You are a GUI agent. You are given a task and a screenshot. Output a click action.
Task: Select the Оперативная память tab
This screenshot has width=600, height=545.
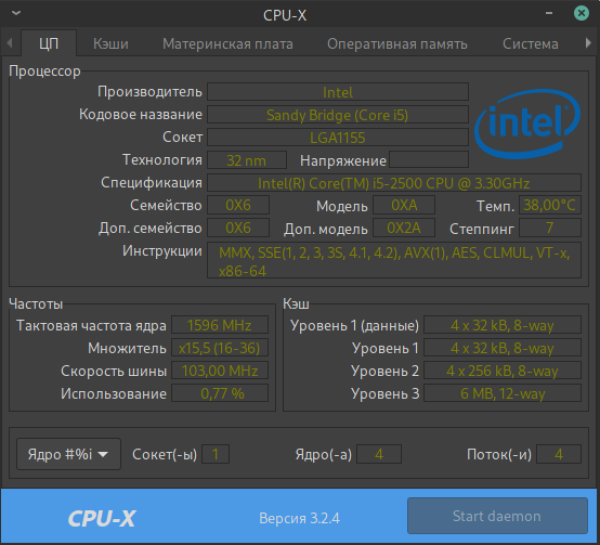coord(398,44)
